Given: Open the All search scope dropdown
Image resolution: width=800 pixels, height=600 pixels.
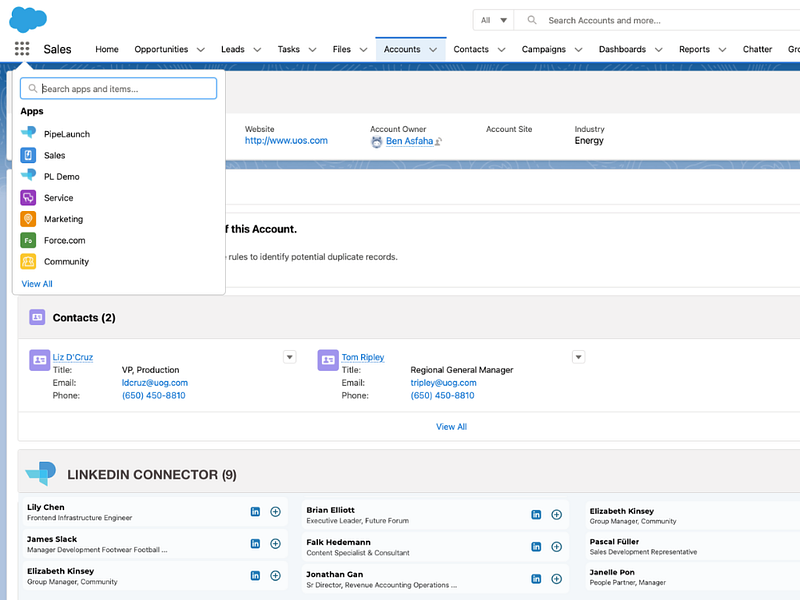Looking at the screenshot, I should [494, 20].
